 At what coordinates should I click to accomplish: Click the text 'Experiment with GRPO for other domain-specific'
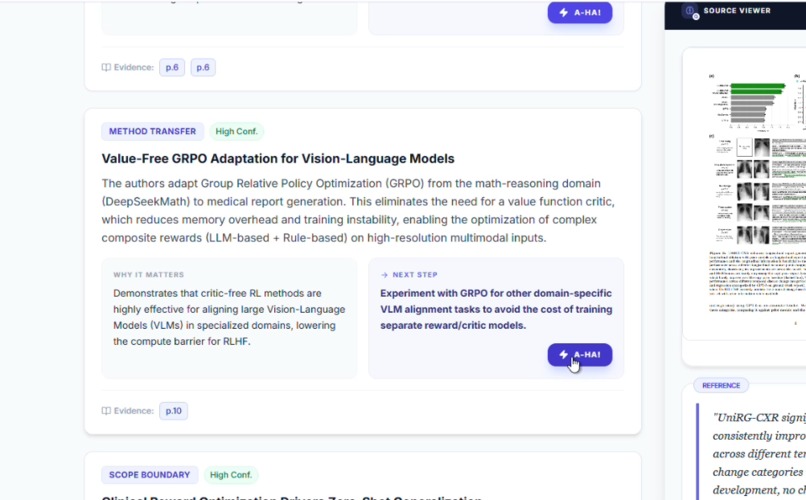tap(496, 293)
